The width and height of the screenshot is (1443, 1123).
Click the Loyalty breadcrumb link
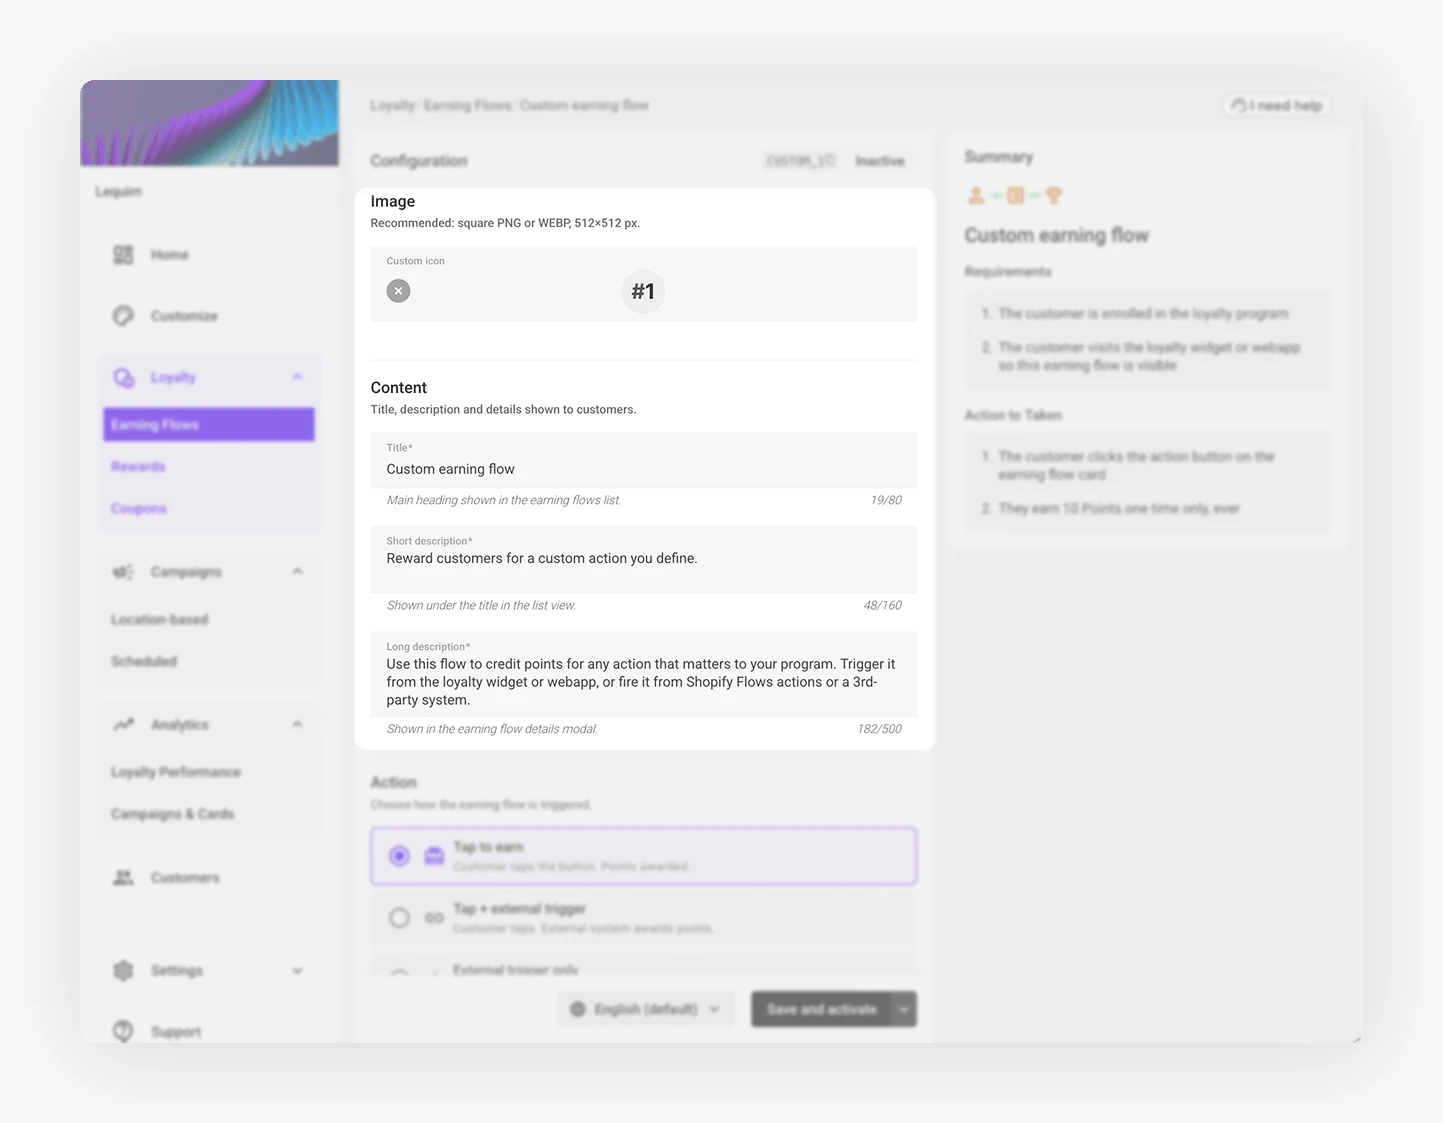[x=392, y=105]
